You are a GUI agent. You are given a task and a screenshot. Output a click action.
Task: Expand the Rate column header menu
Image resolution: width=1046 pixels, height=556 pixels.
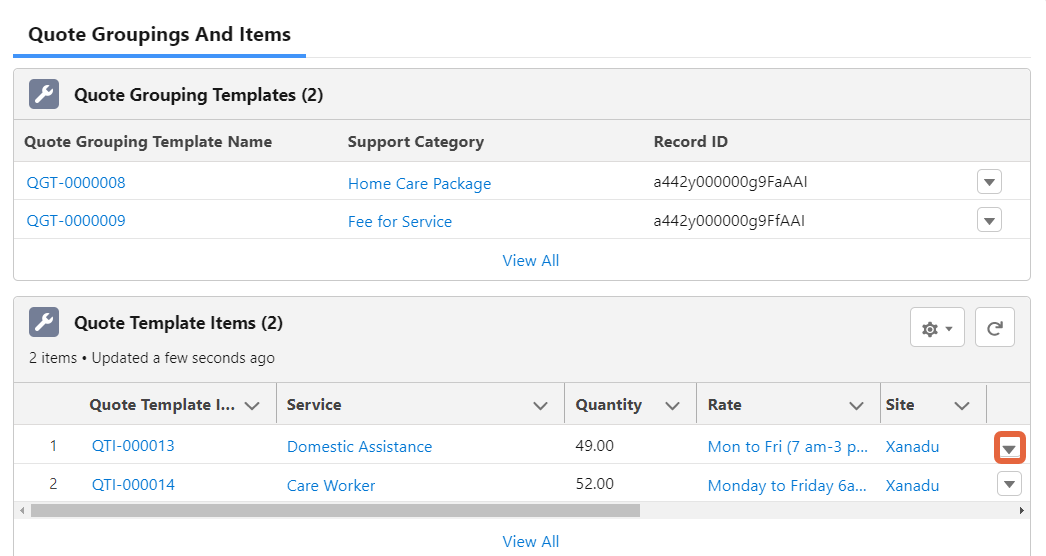856,406
